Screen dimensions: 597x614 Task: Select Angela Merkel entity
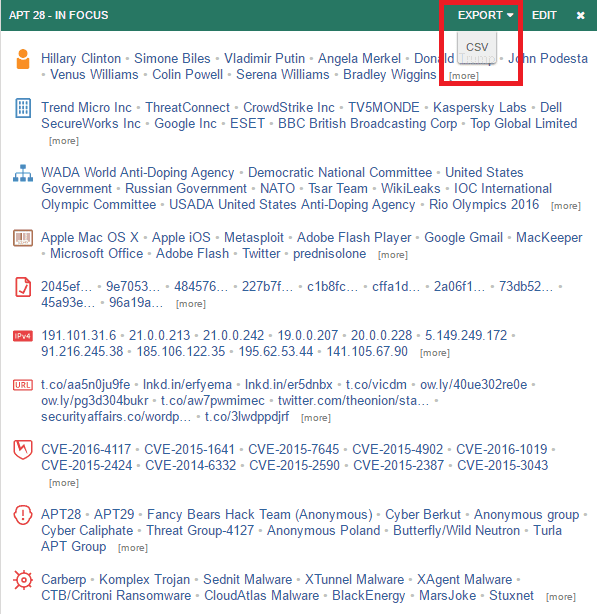coord(359,58)
